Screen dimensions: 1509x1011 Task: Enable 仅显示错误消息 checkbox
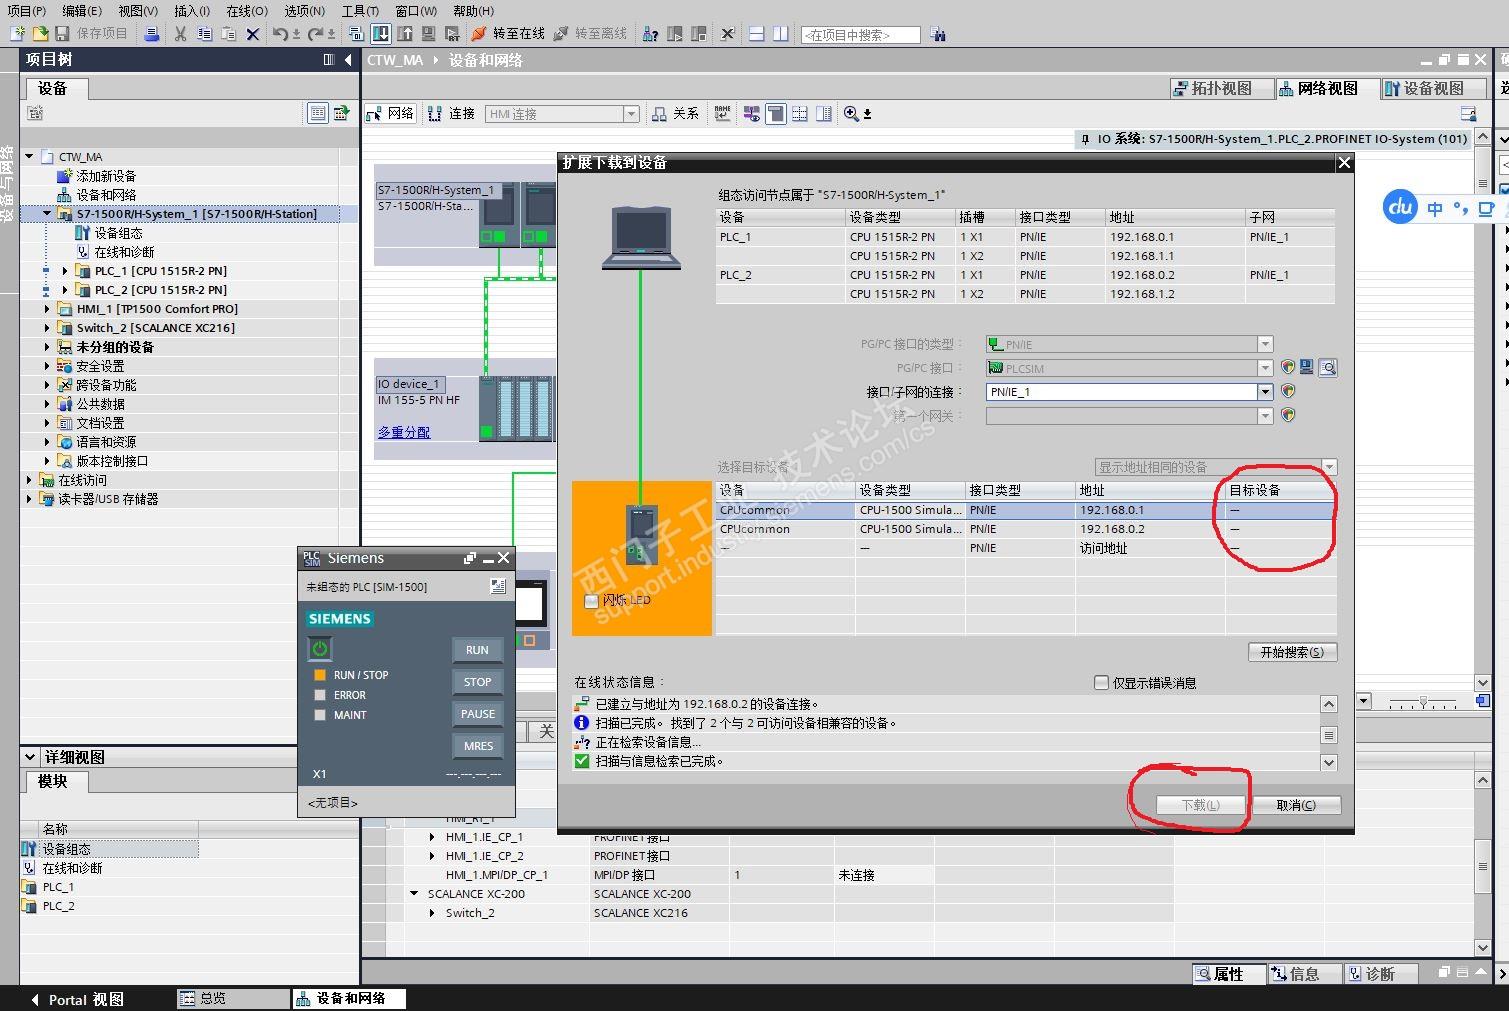[1101, 683]
